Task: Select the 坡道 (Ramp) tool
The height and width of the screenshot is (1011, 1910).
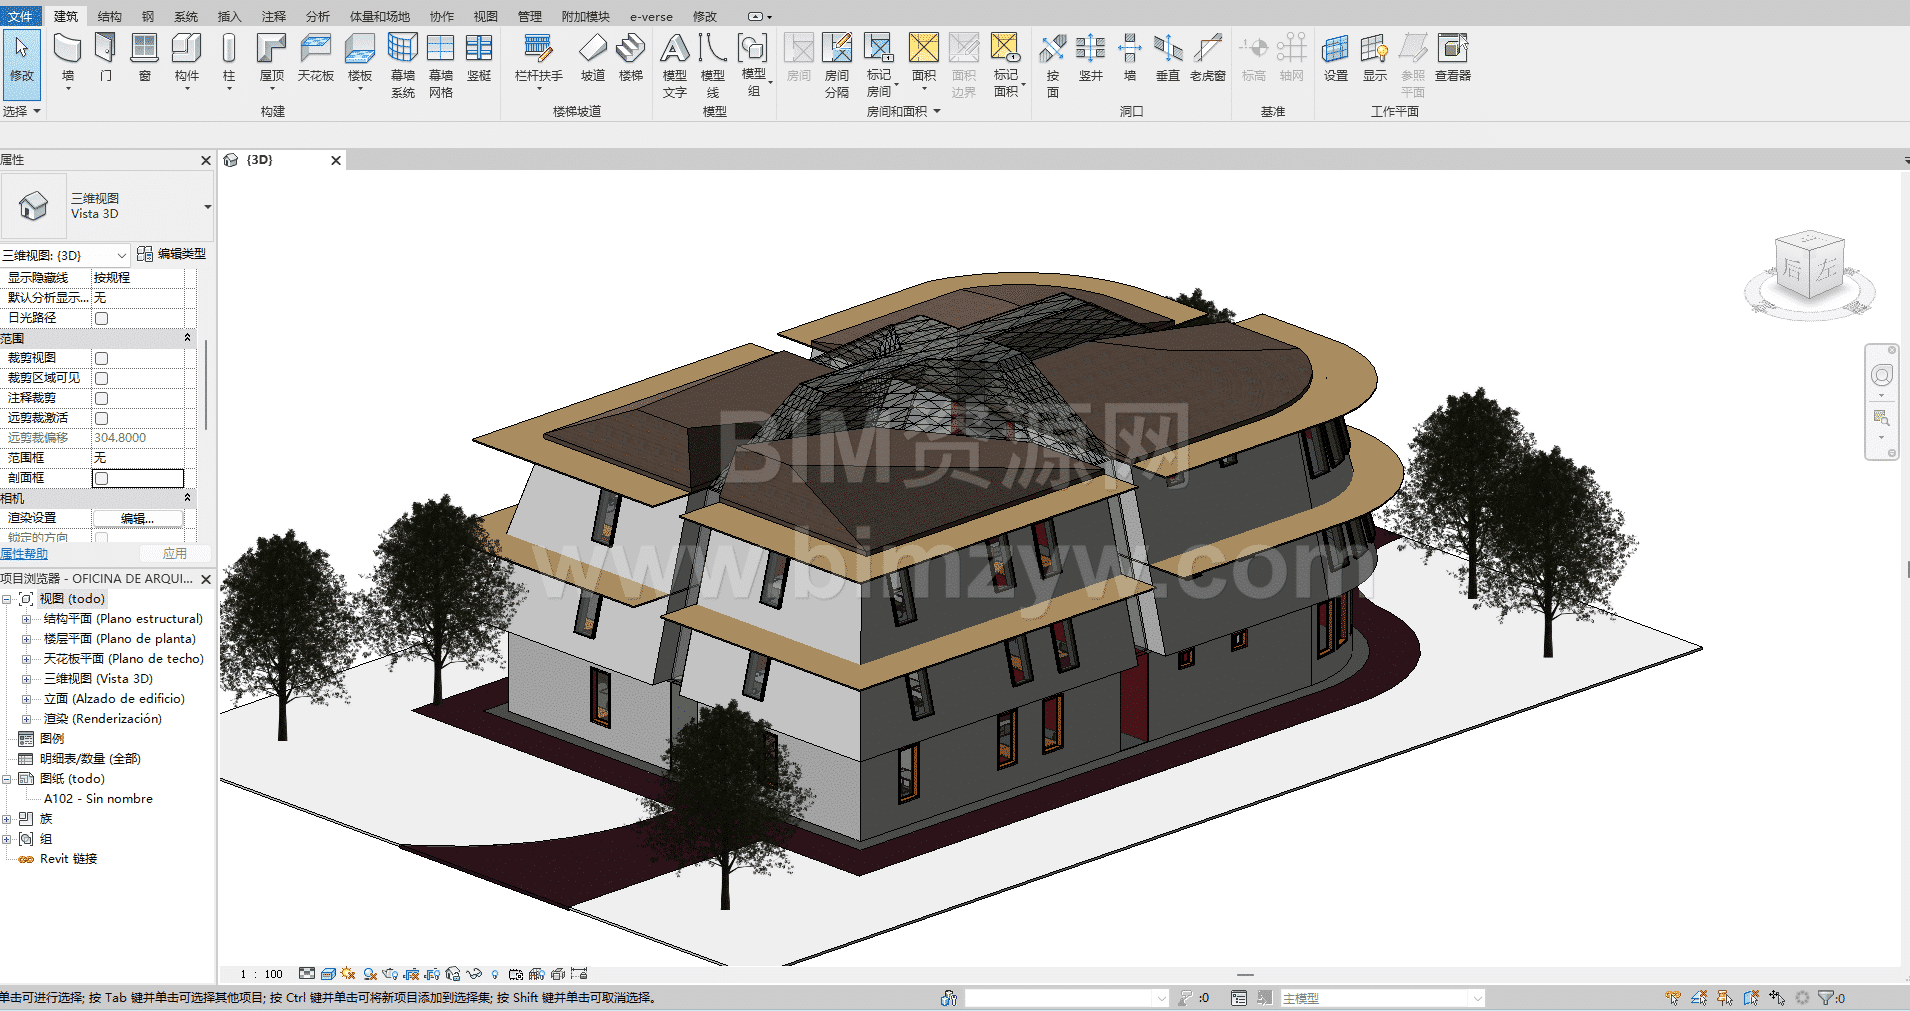Action: coord(593,57)
